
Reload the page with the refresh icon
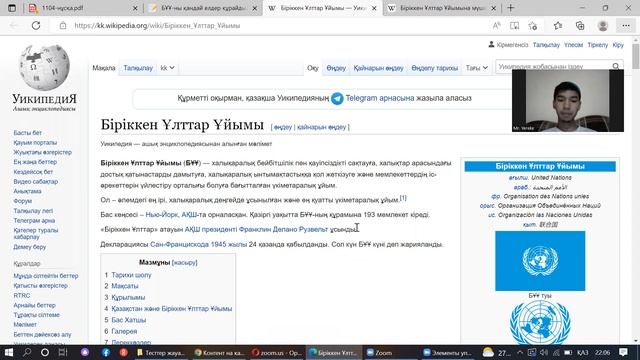tap(36, 25)
